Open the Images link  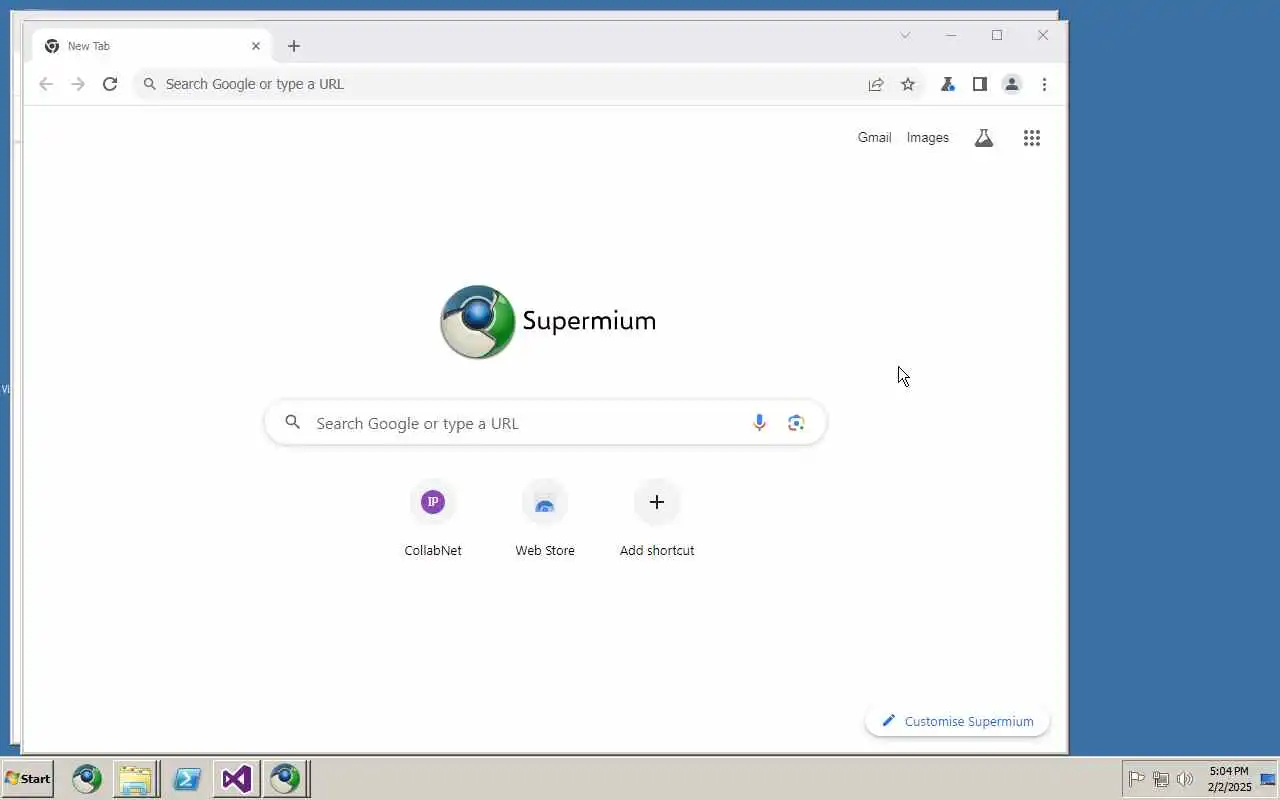(x=928, y=138)
